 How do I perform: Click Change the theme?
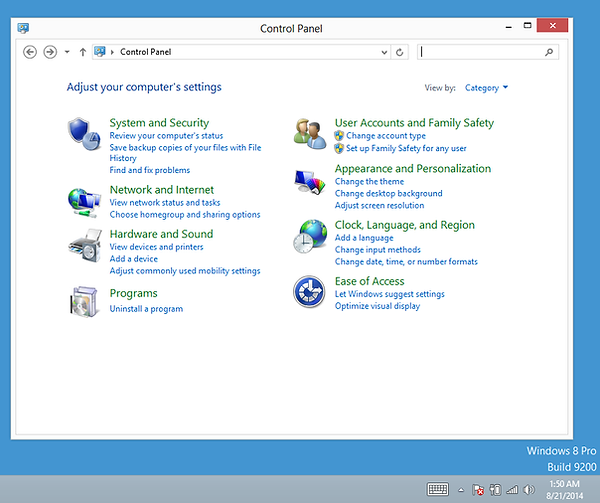tap(369, 181)
